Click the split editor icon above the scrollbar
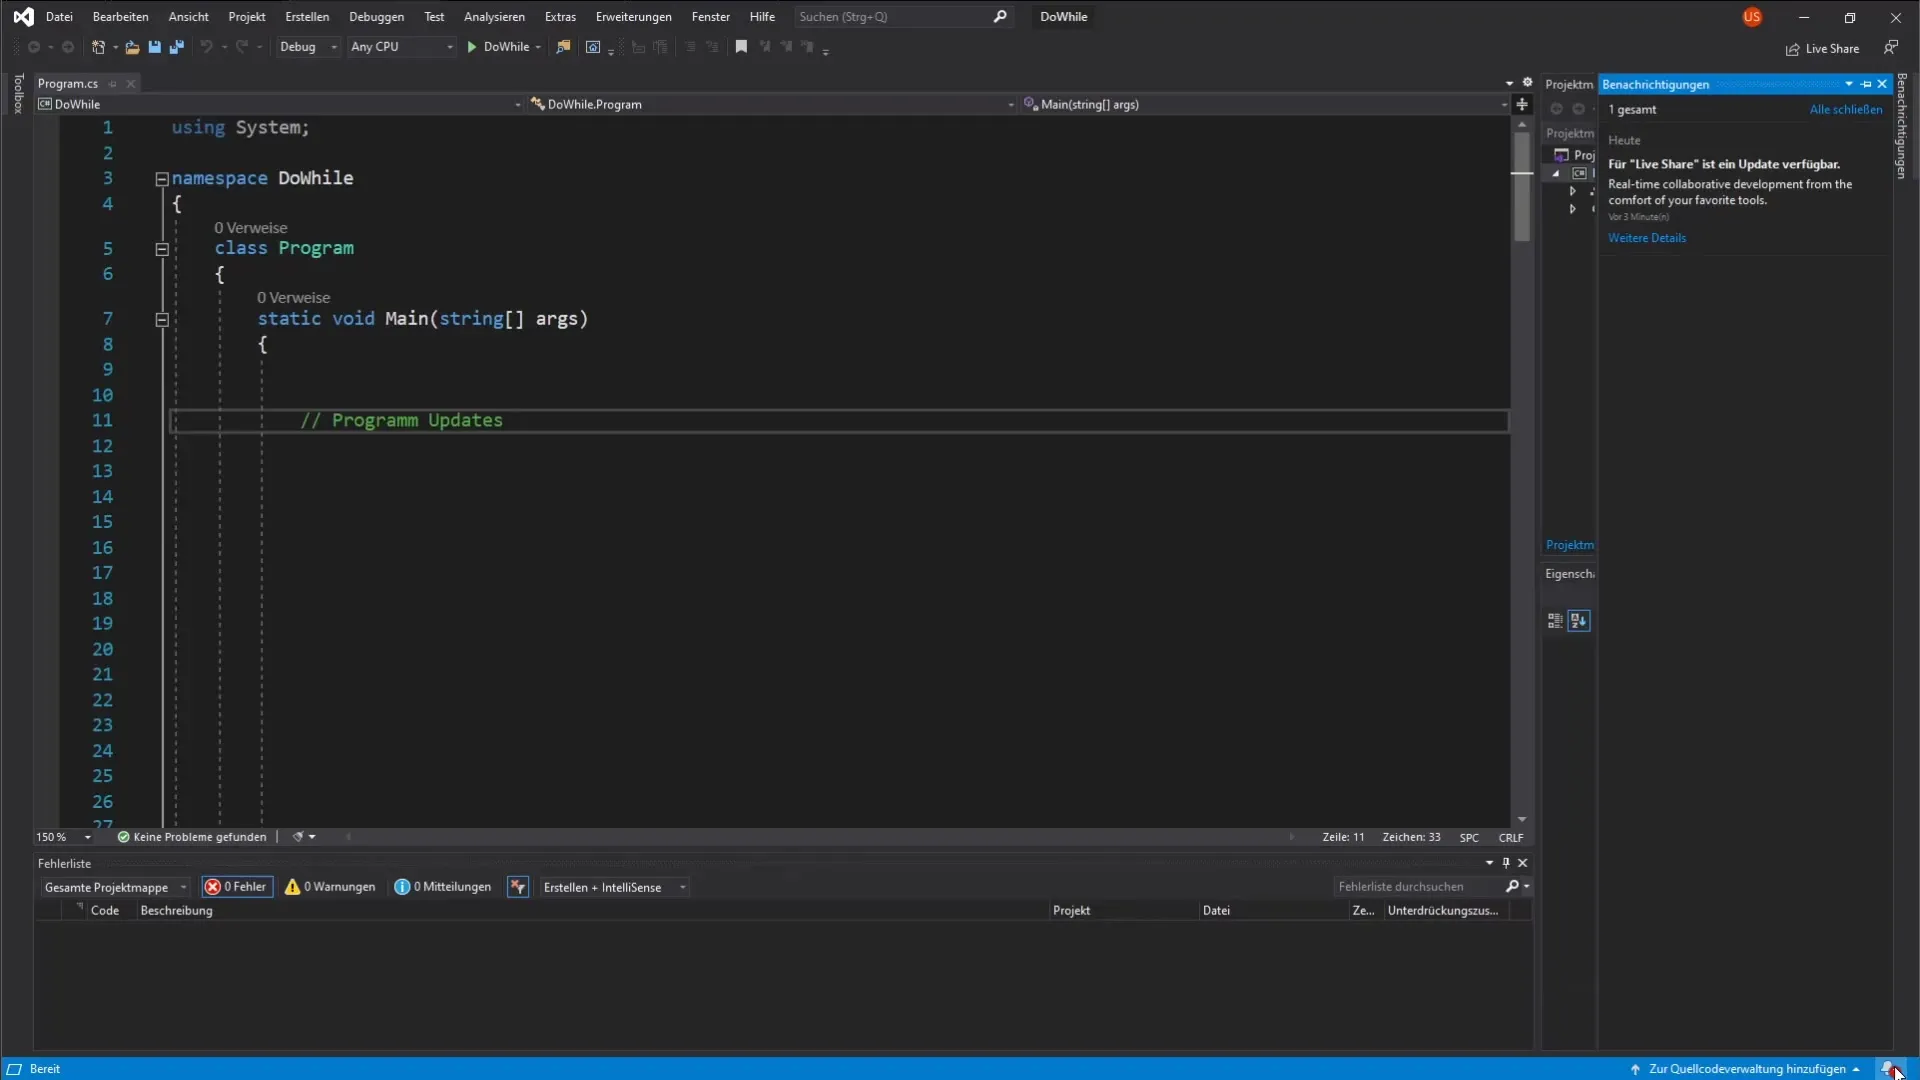This screenshot has width=1920, height=1080. (x=1522, y=104)
